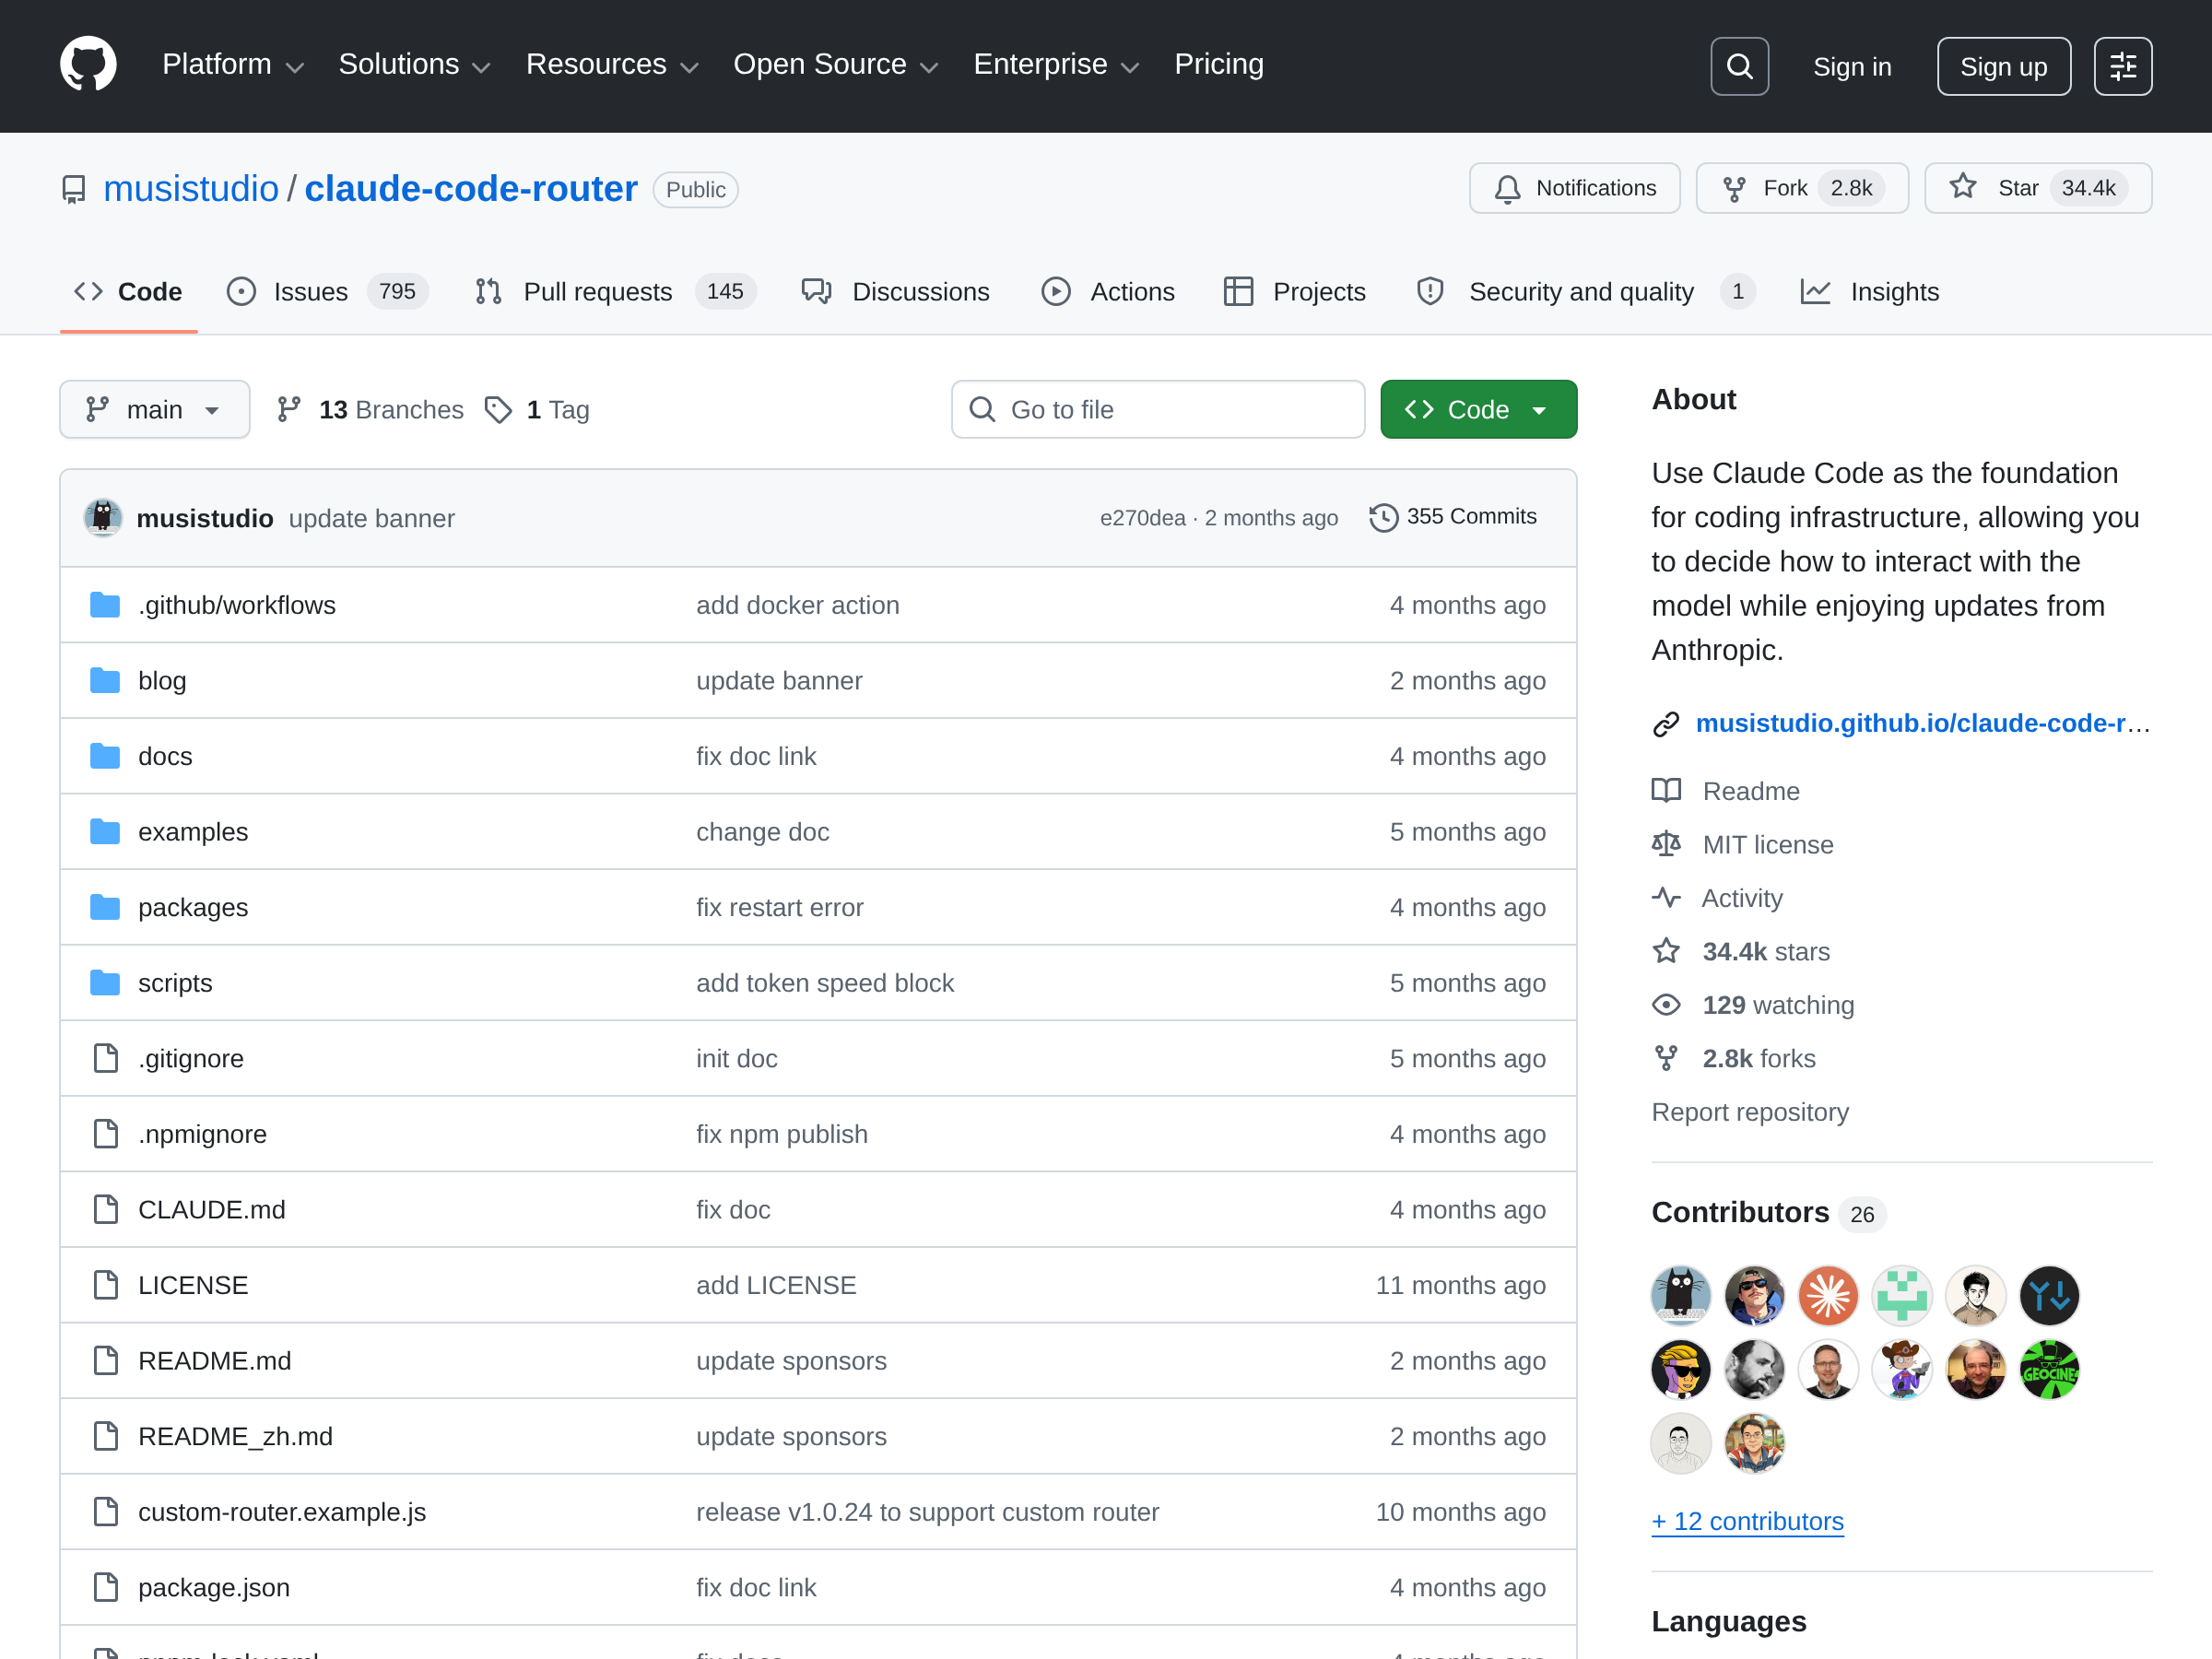
Task: Open the README_zh.md file
Action: tap(236, 1437)
